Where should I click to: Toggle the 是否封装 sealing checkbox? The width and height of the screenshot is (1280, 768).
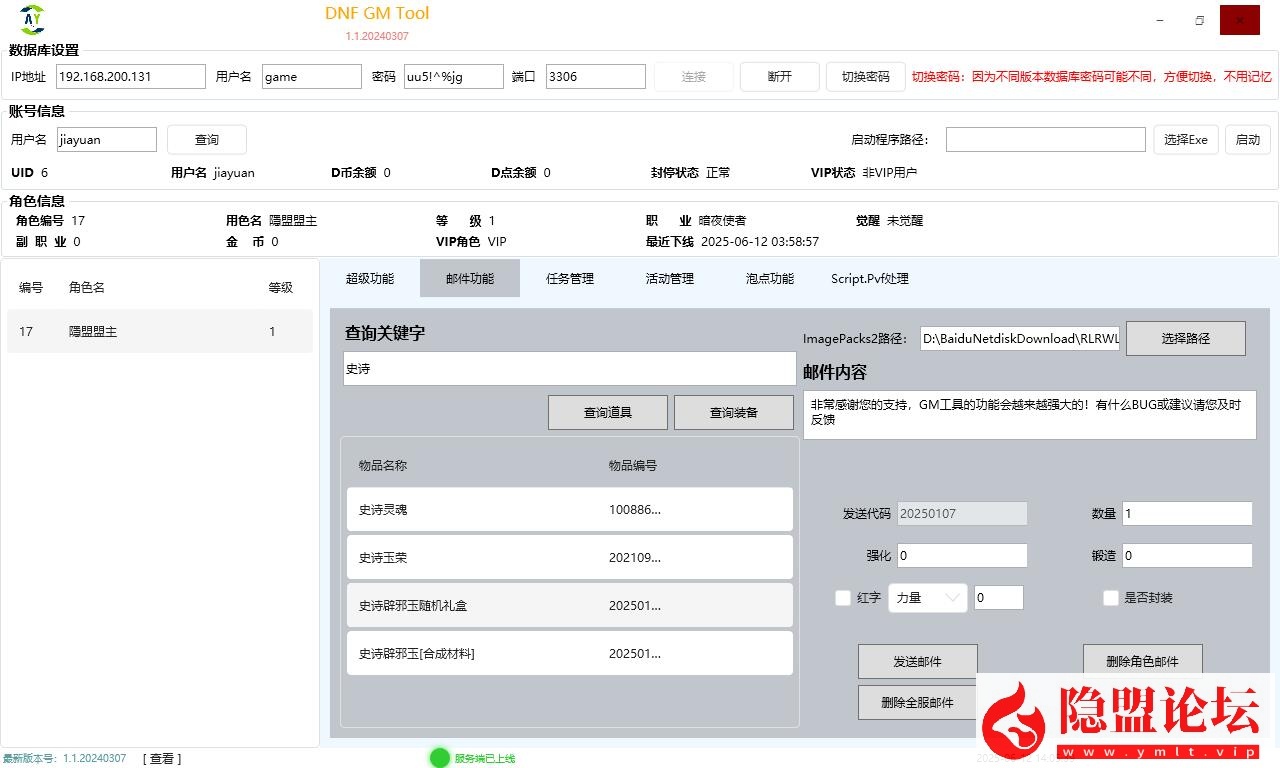pyautogui.click(x=1111, y=597)
